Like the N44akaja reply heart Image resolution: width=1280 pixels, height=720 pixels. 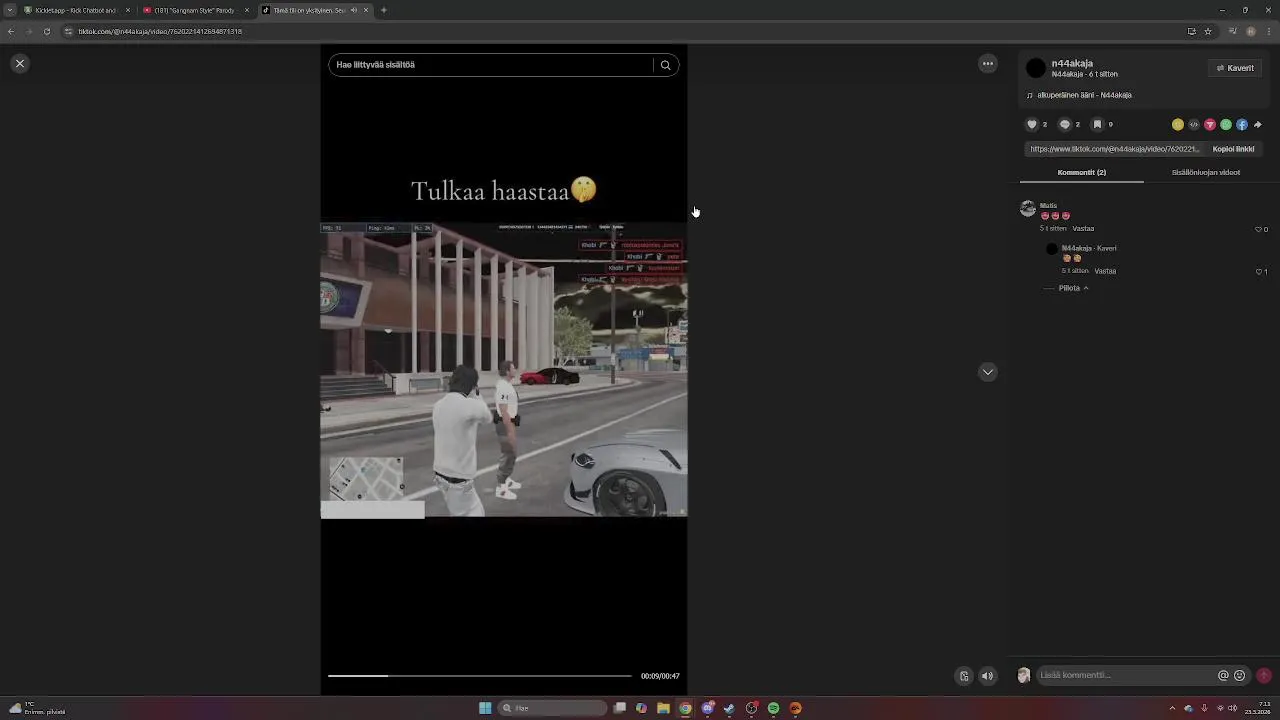[x=1259, y=271]
